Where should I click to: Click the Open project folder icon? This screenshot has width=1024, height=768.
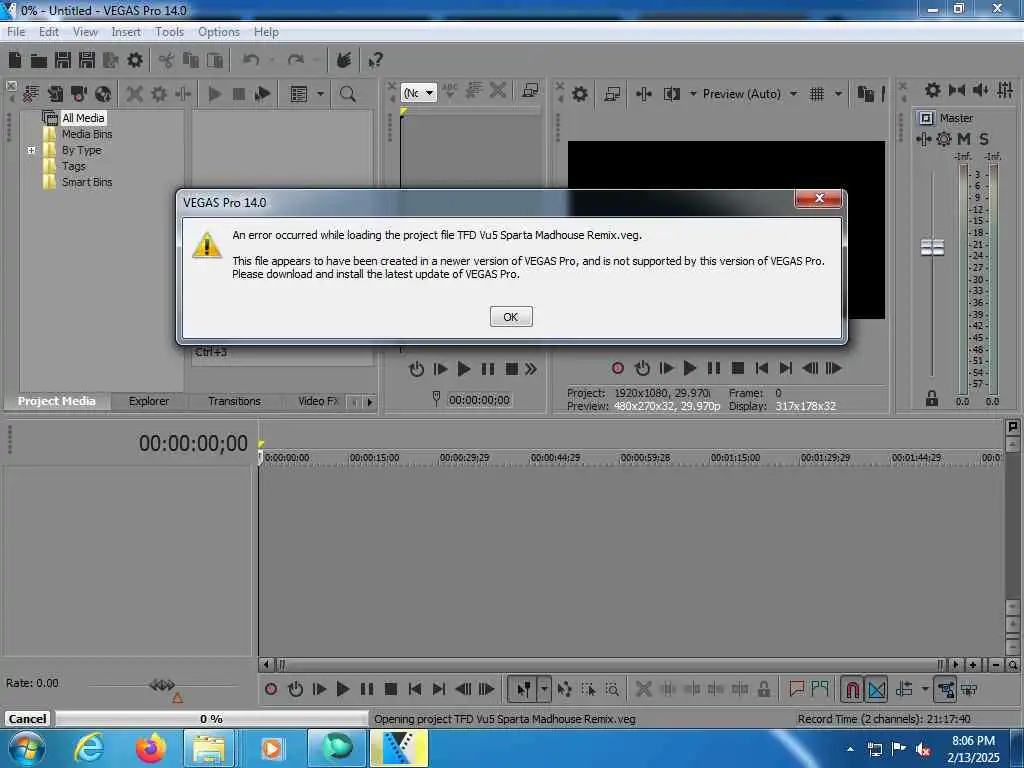39,61
